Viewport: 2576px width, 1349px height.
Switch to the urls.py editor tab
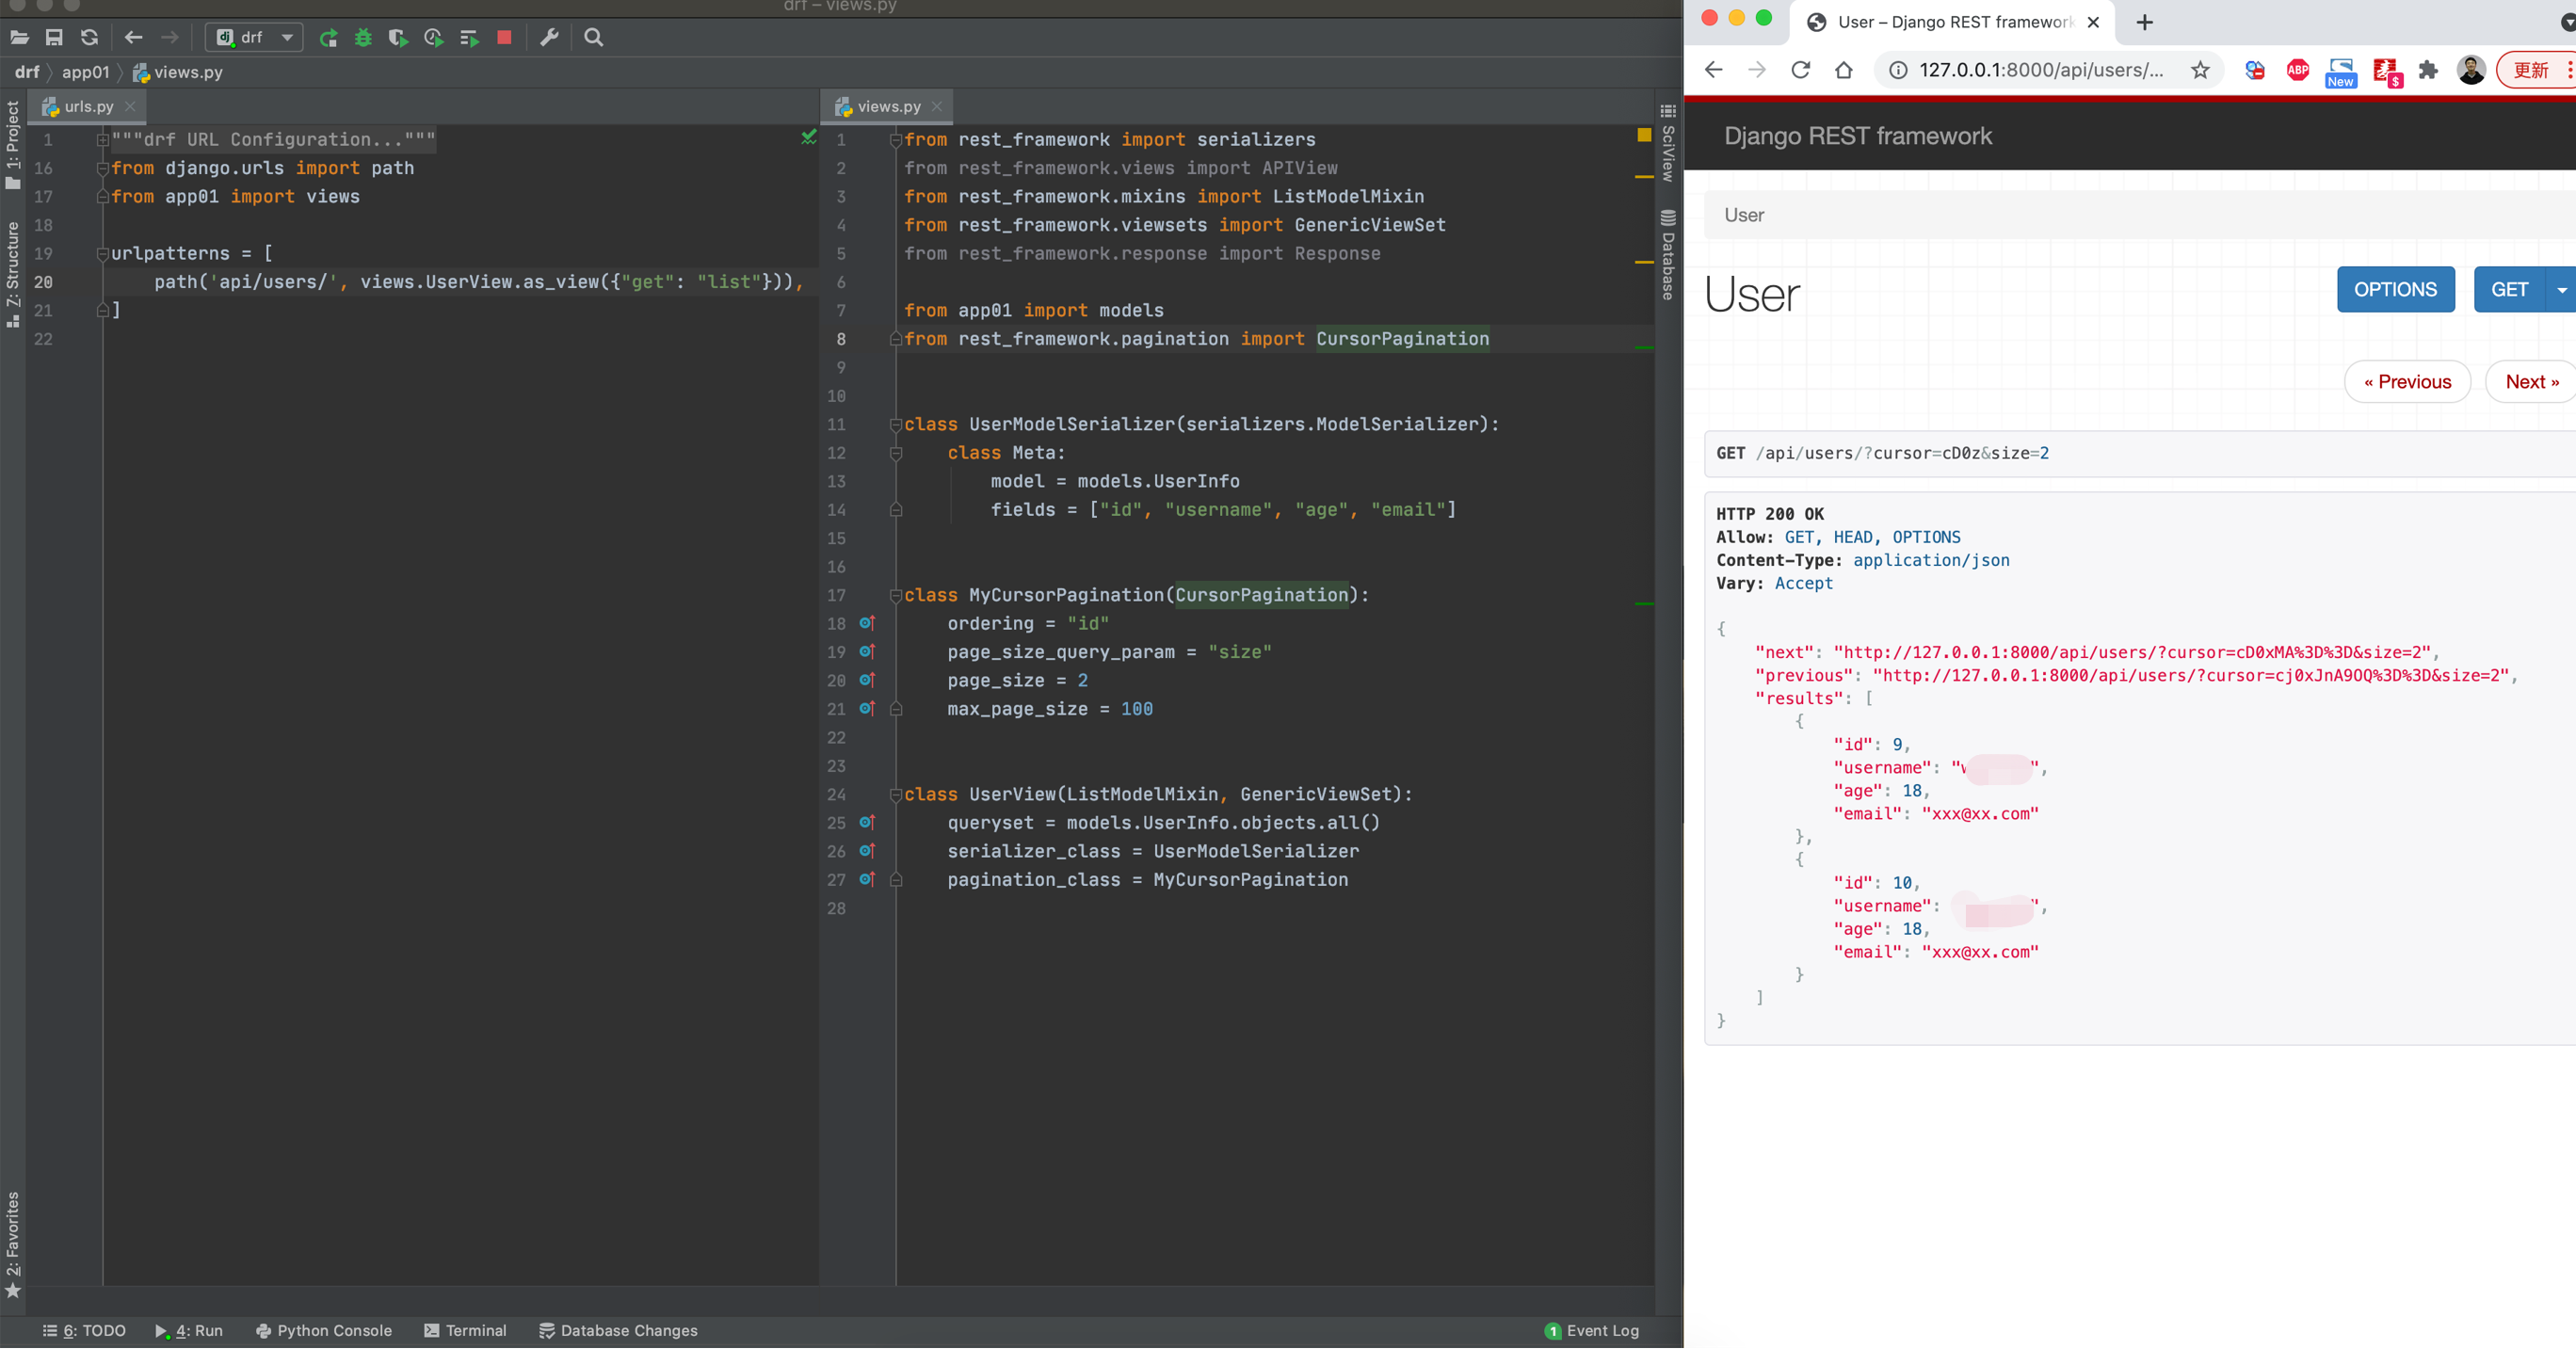coord(88,106)
